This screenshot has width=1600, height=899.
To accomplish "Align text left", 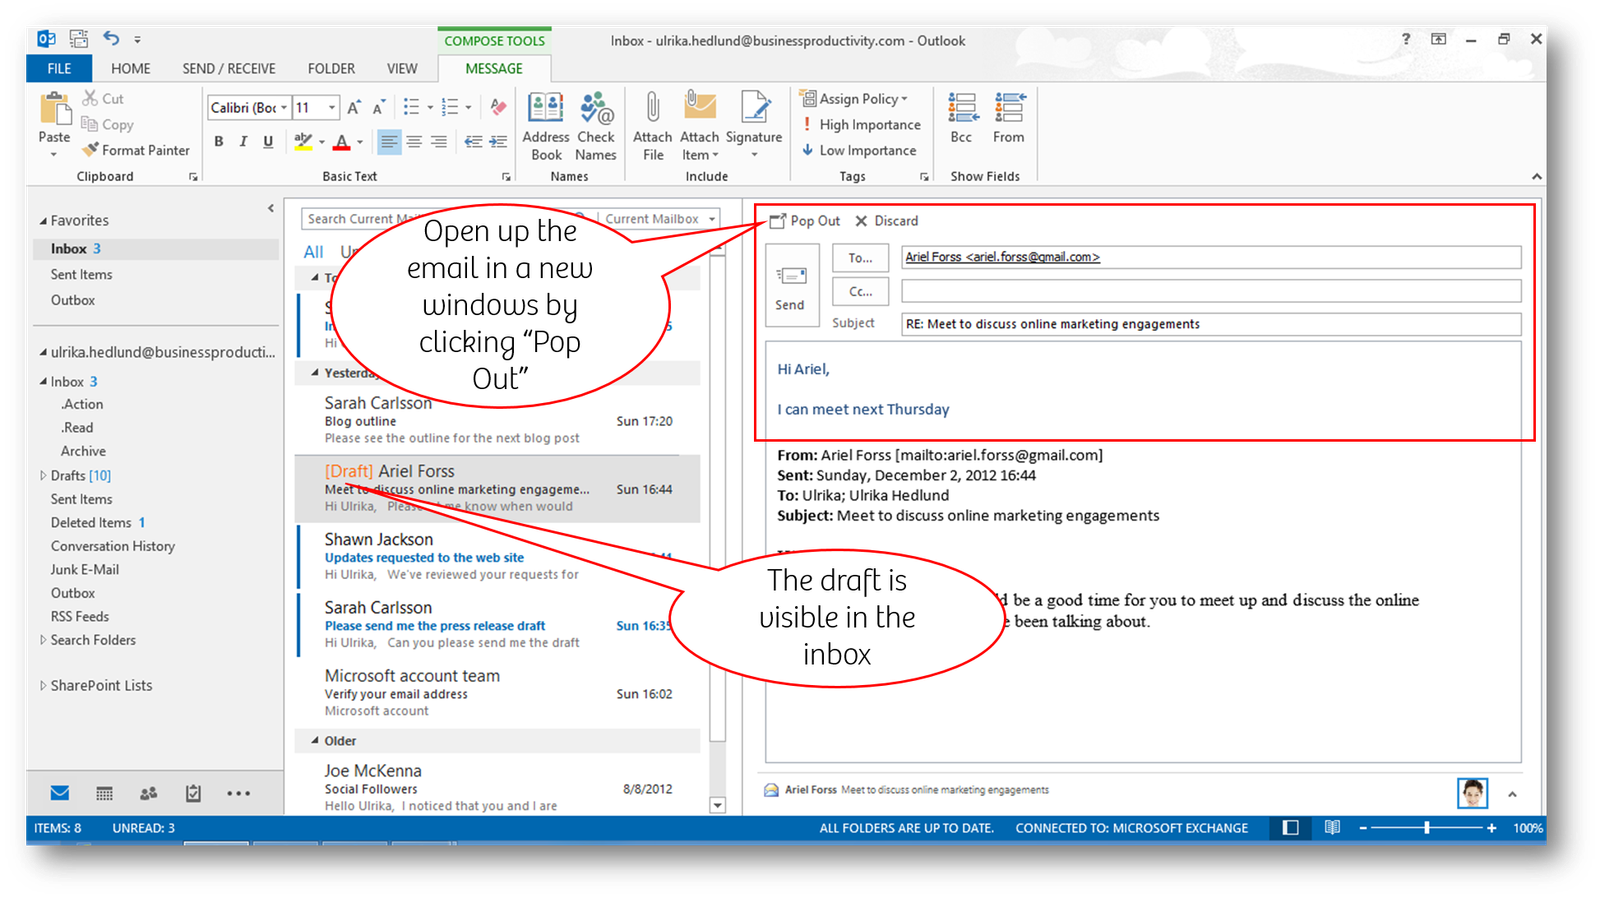I will (389, 142).
